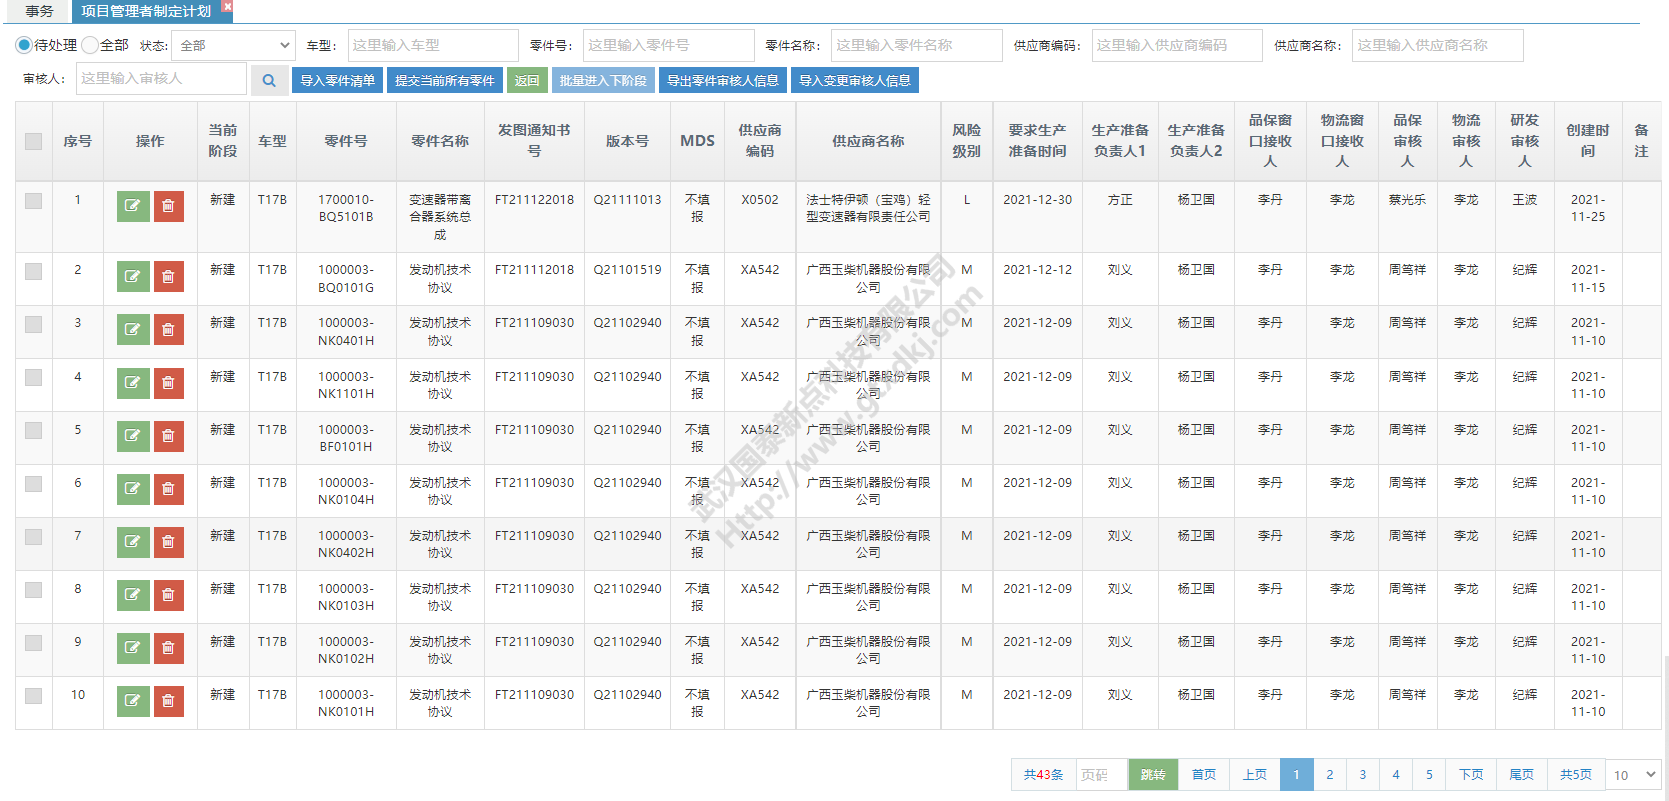1669x801 pixels.
Task: Click the 导入零件清单 button
Action: 338,81
